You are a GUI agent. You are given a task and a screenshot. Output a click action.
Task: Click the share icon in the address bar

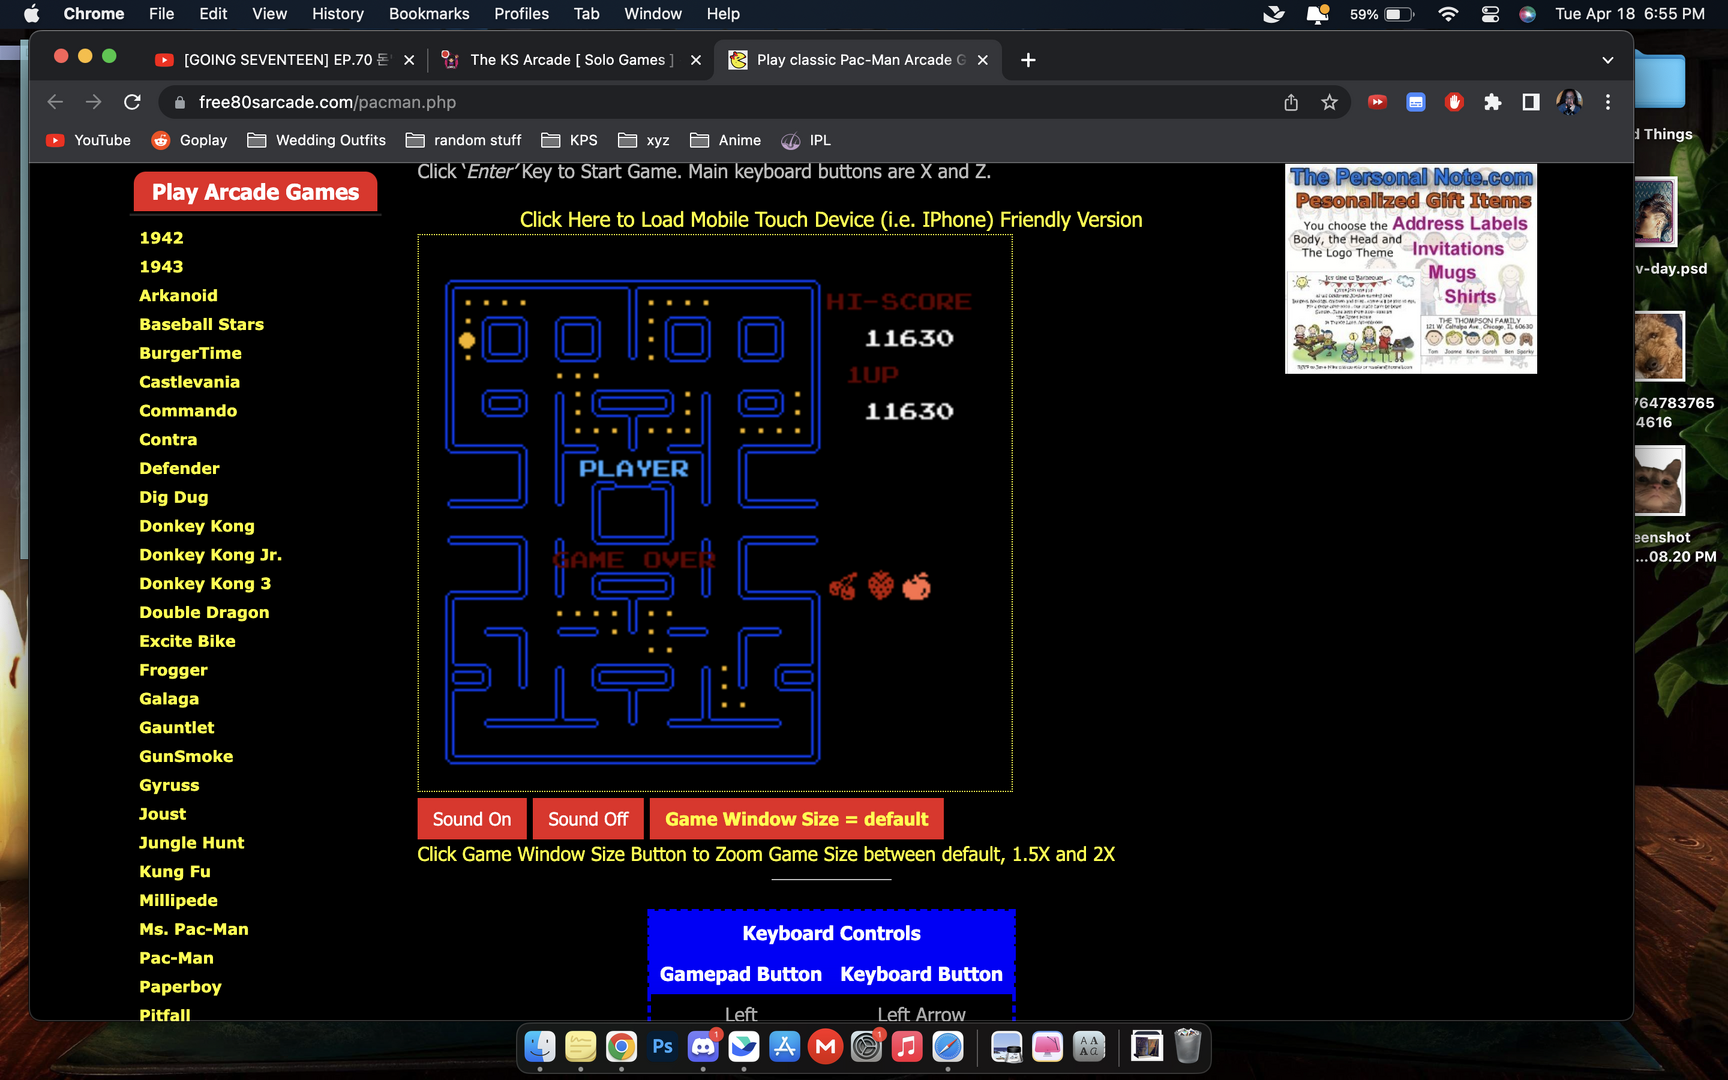pyautogui.click(x=1291, y=102)
